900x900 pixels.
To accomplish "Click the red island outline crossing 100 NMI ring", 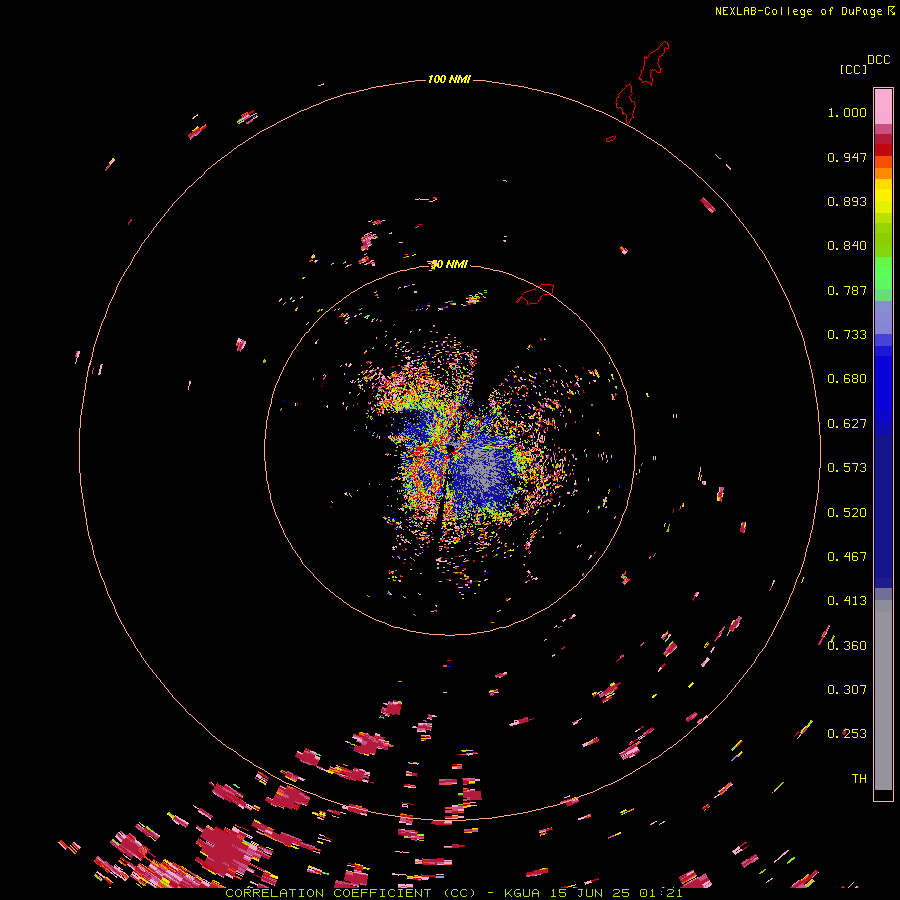I will coord(626,103).
